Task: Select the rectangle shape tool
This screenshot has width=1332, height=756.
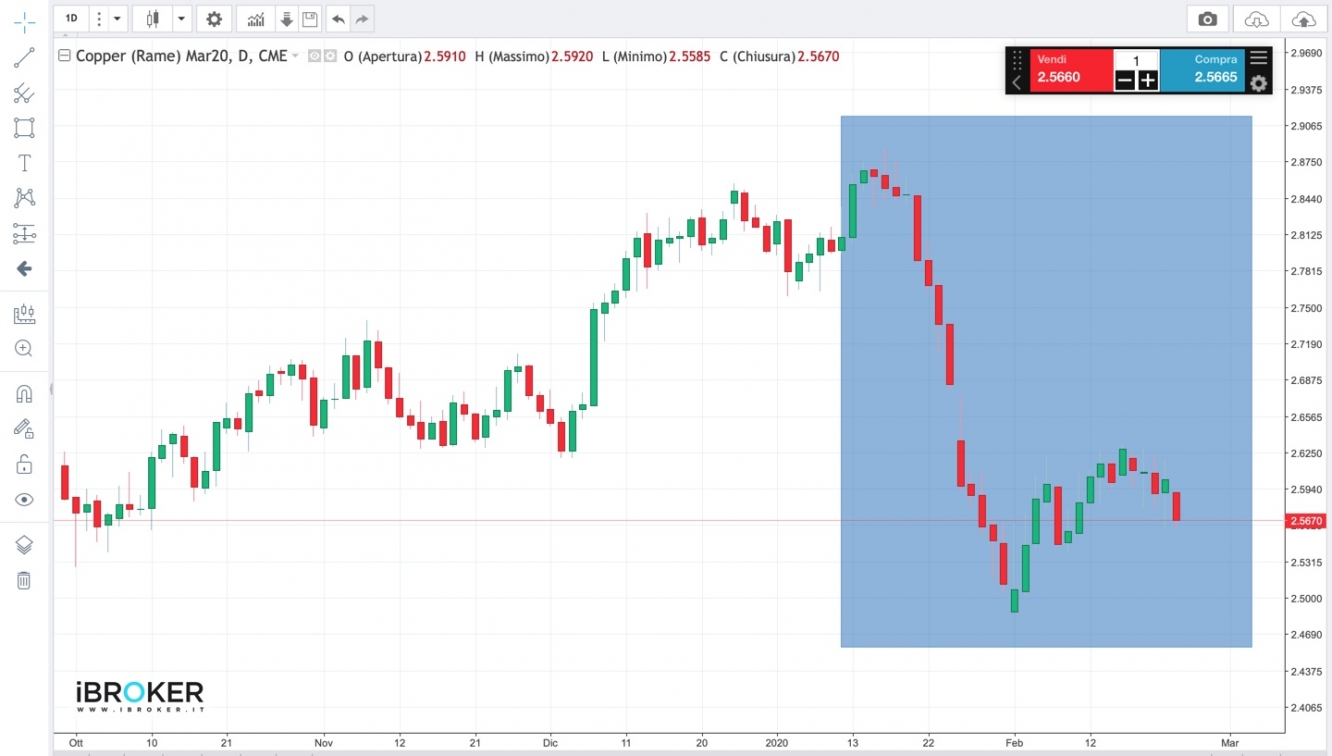Action: 24,128
